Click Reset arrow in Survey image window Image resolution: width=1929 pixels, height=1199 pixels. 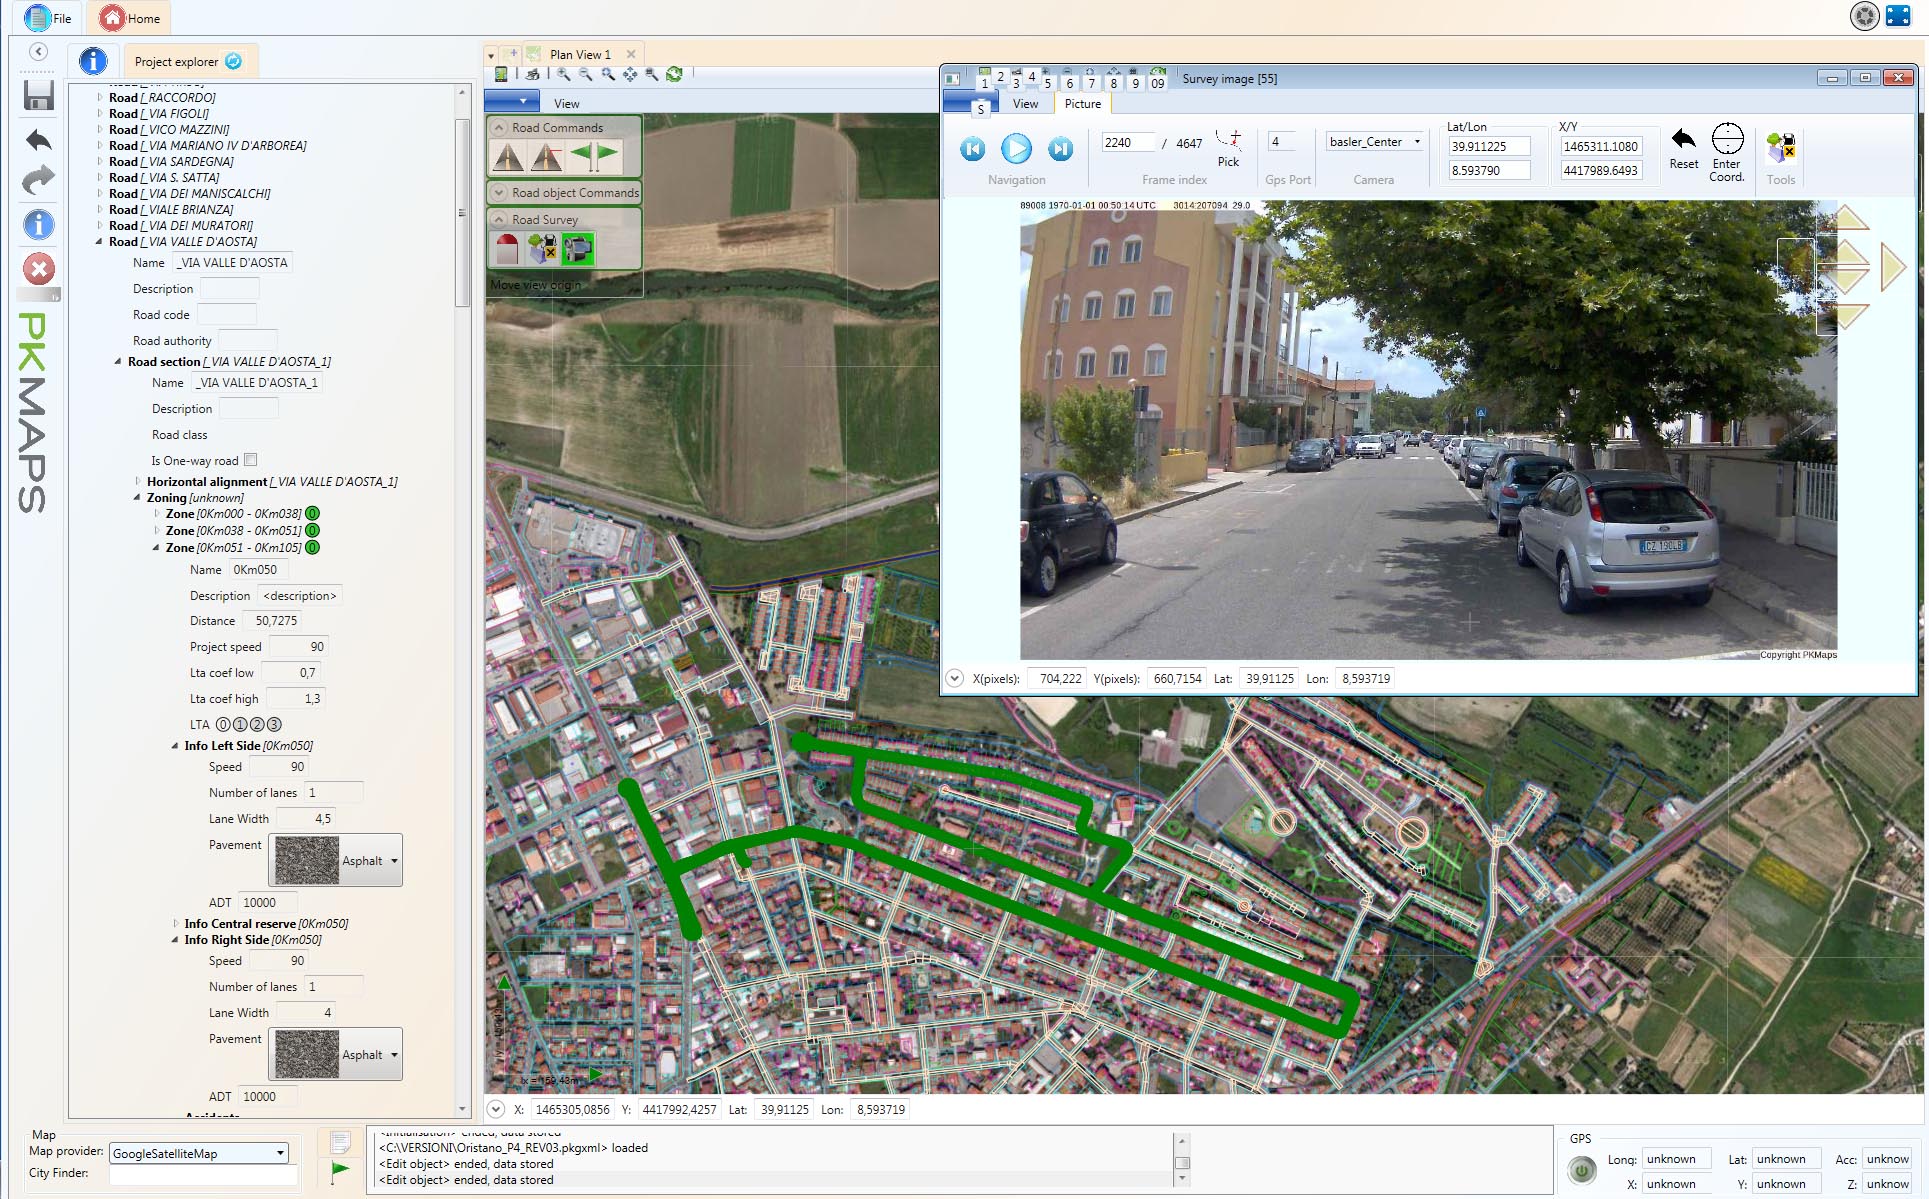(1684, 147)
